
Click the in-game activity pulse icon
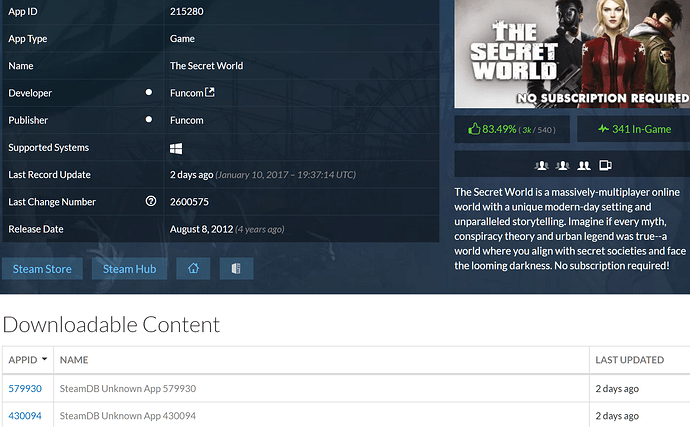coord(603,129)
